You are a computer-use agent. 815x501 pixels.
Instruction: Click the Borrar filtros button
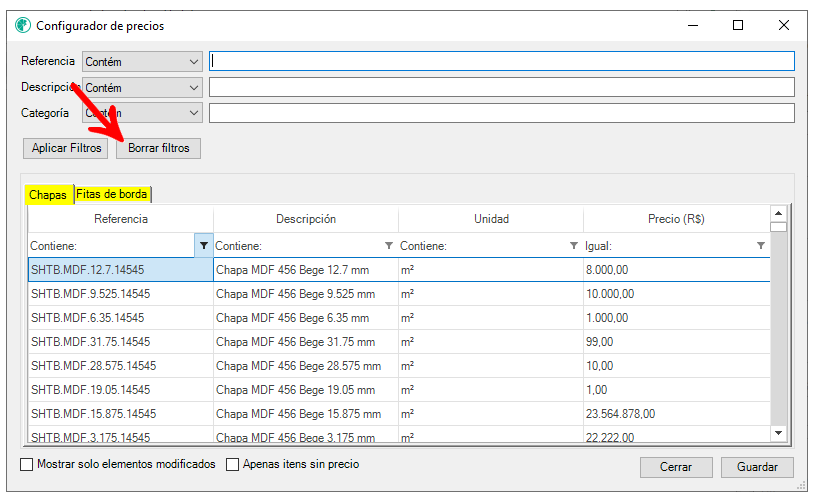click(158, 148)
